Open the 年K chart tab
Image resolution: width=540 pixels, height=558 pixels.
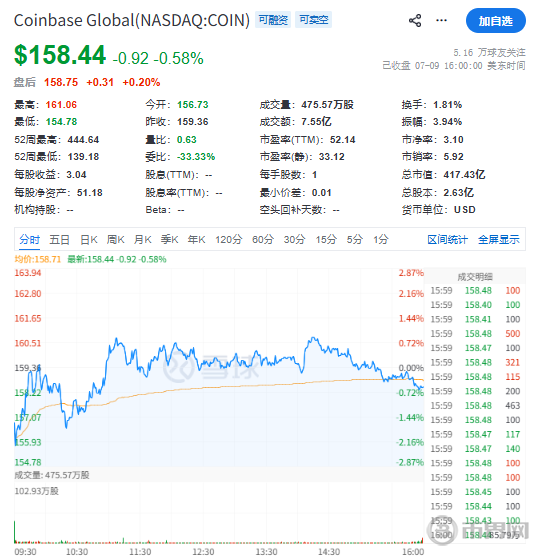pos(196,239)
